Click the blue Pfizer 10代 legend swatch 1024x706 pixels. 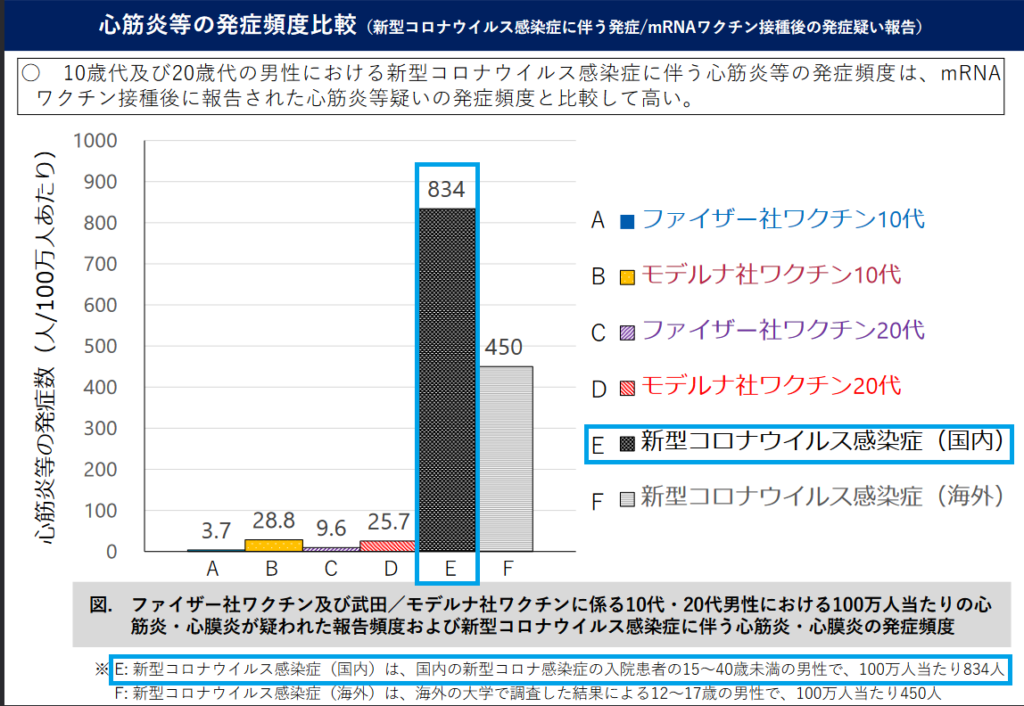click(627, 221)
